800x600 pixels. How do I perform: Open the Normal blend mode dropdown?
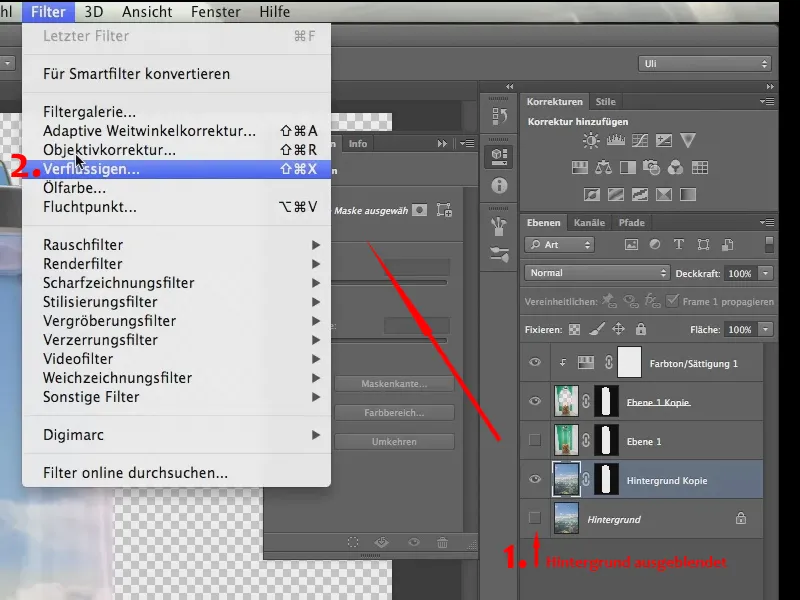[596, 273]
